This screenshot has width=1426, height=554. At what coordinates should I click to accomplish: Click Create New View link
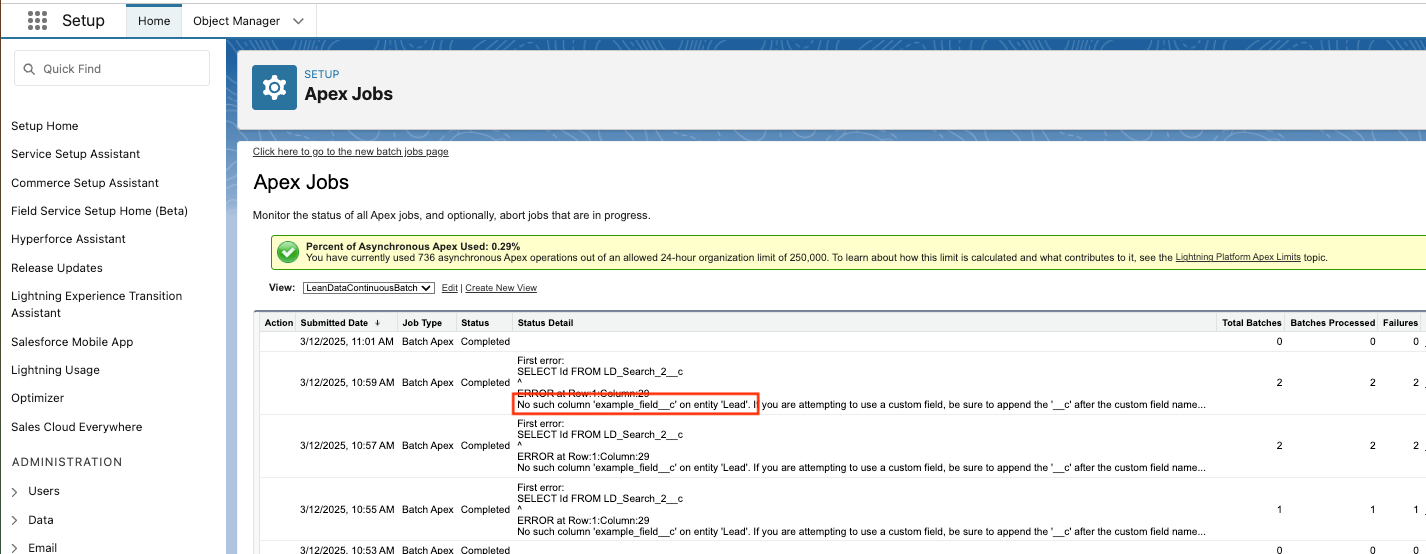pos(501,288)
